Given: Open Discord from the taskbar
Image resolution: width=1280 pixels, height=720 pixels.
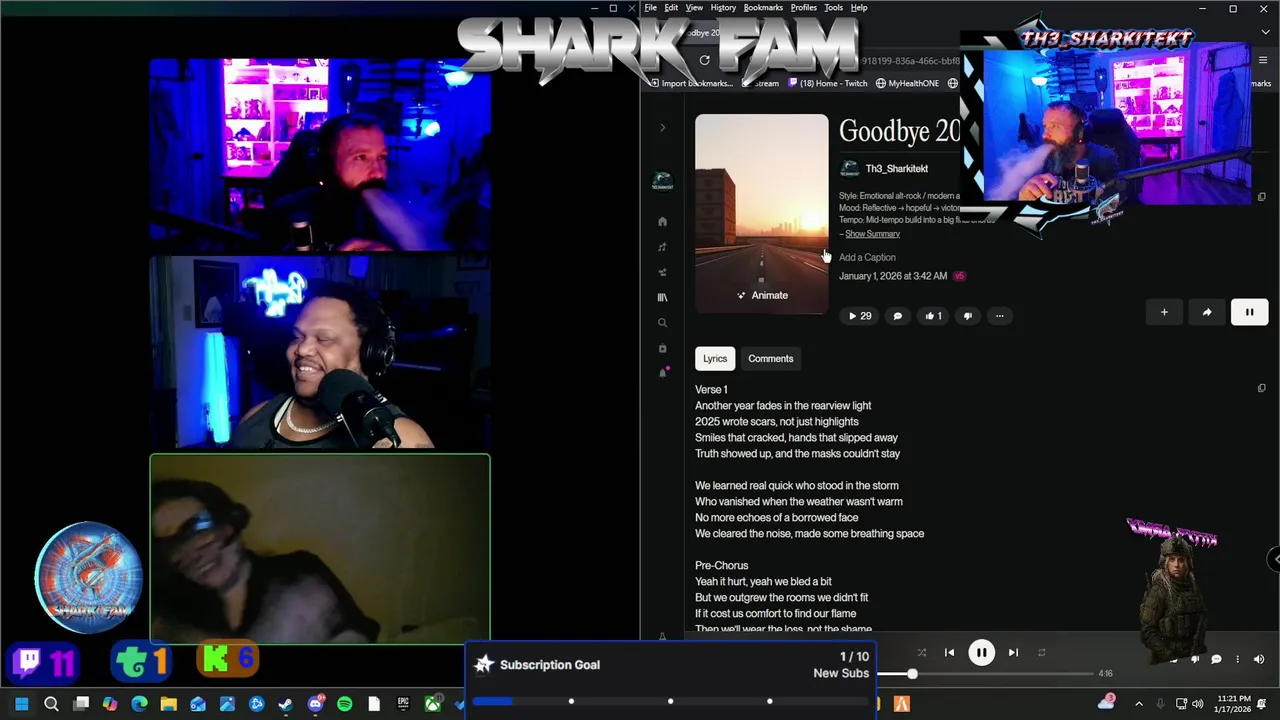Looking at the screenshot, I should (x=316, y=705).
